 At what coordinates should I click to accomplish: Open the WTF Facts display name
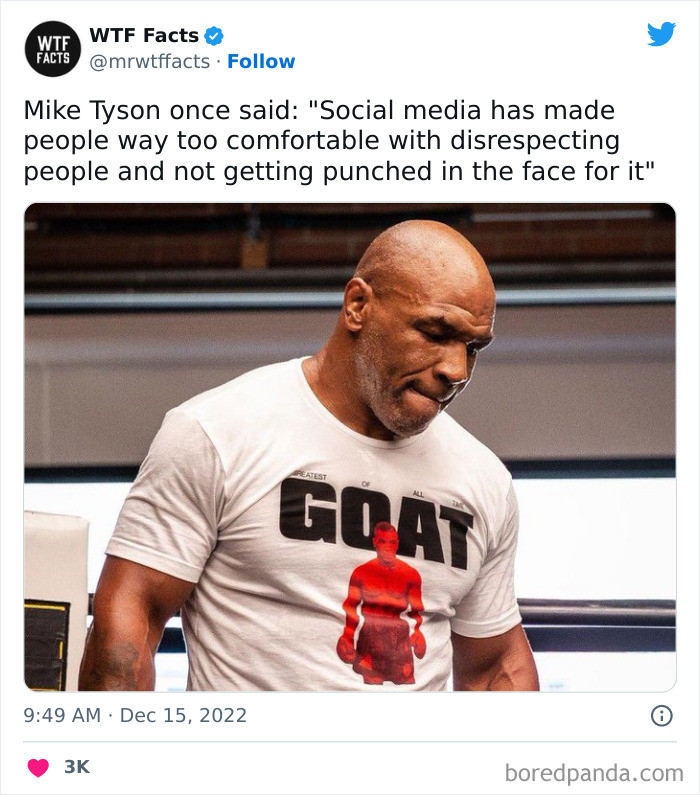click(x=144, y=36)
